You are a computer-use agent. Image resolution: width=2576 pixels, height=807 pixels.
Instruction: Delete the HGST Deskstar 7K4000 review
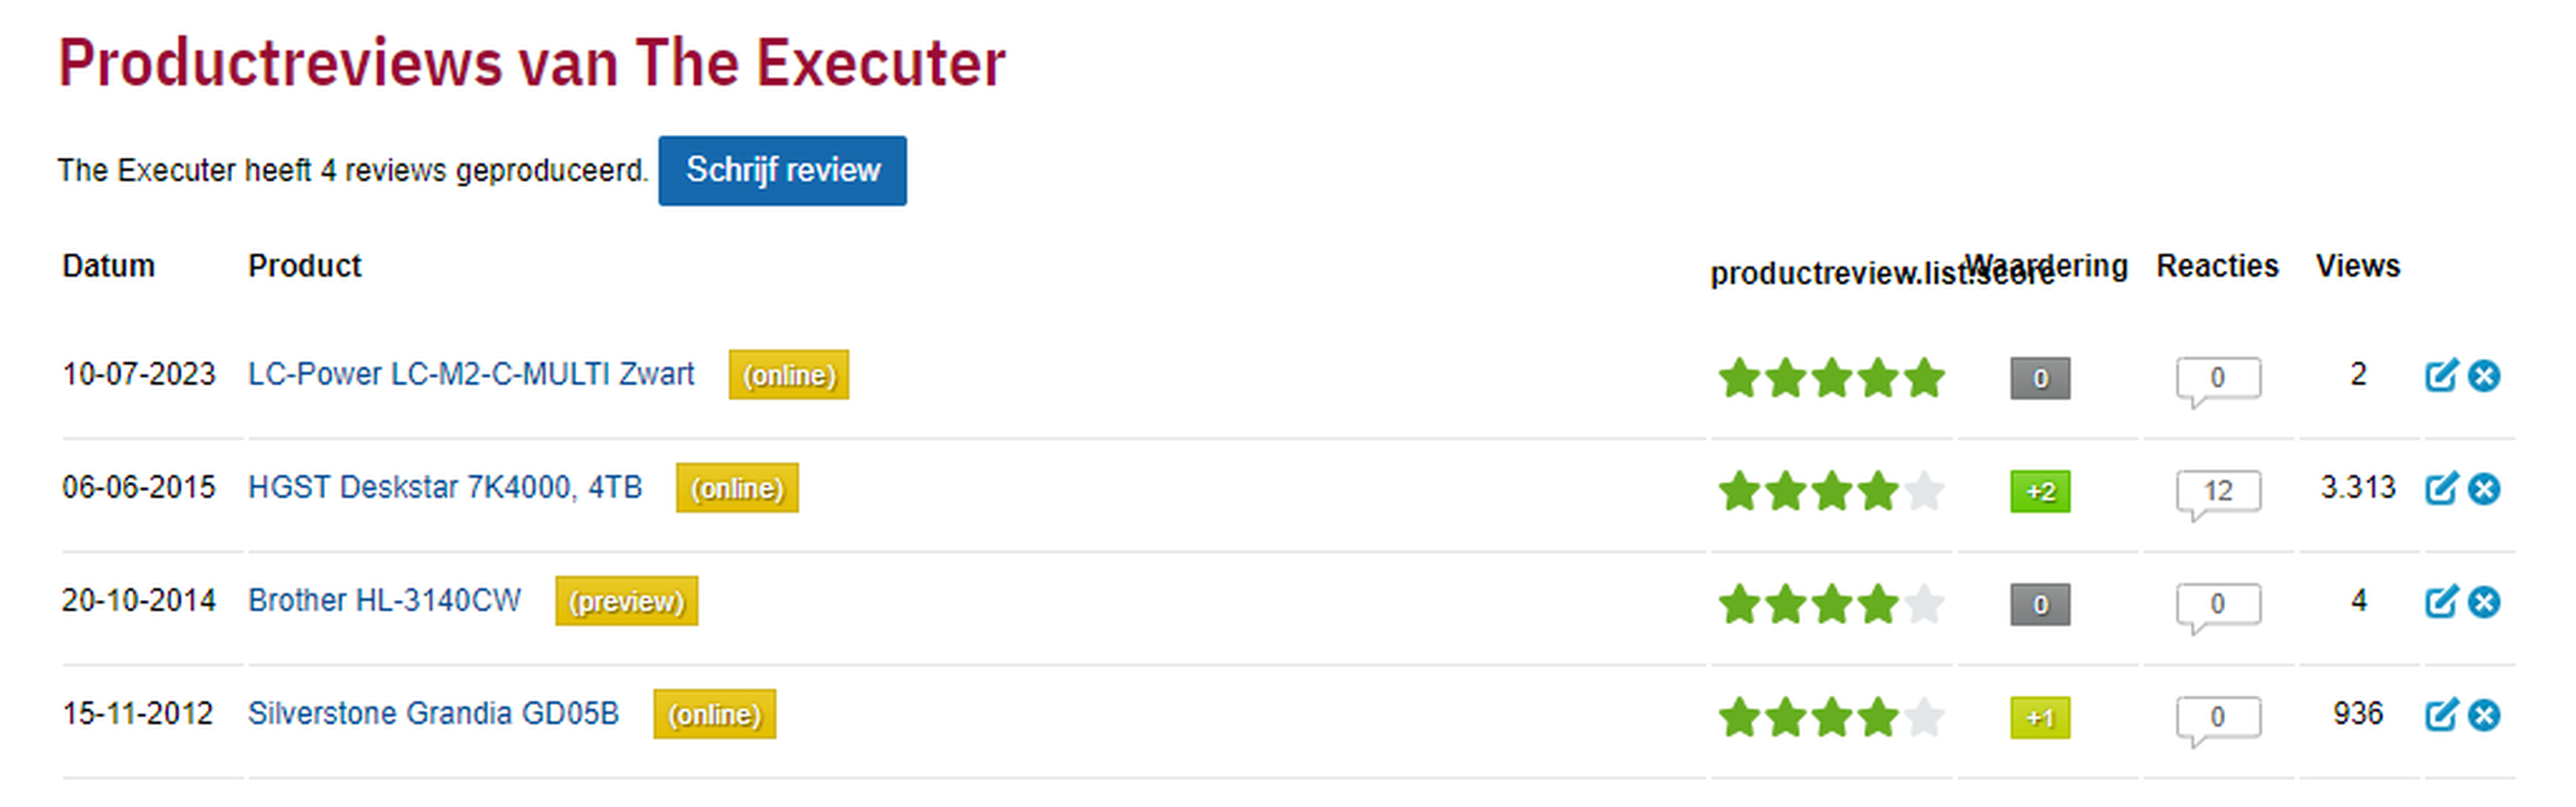pos(2484,489)
